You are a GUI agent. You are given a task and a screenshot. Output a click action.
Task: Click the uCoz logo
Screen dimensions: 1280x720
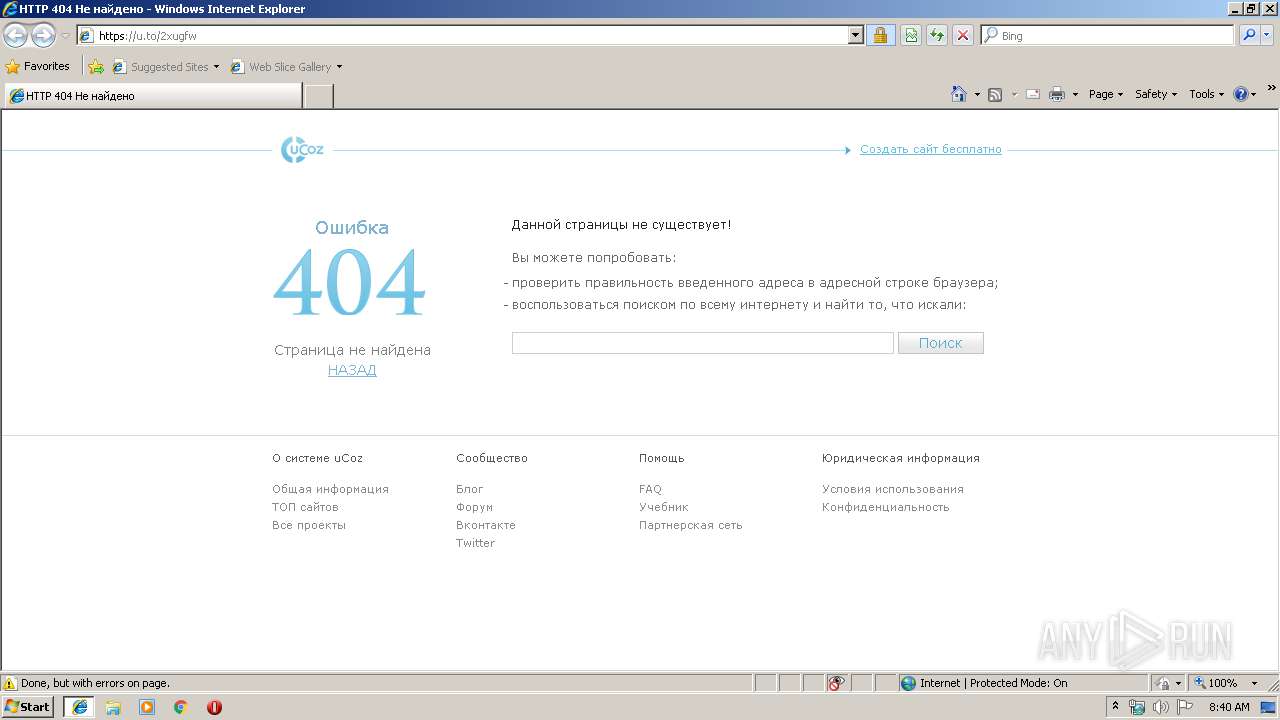pos(302,150)
